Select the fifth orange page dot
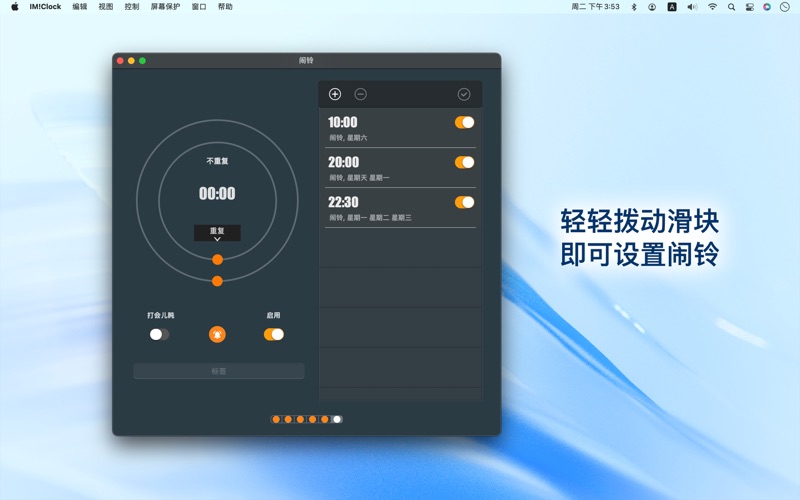The image size is (800, 500). point(325,419)
